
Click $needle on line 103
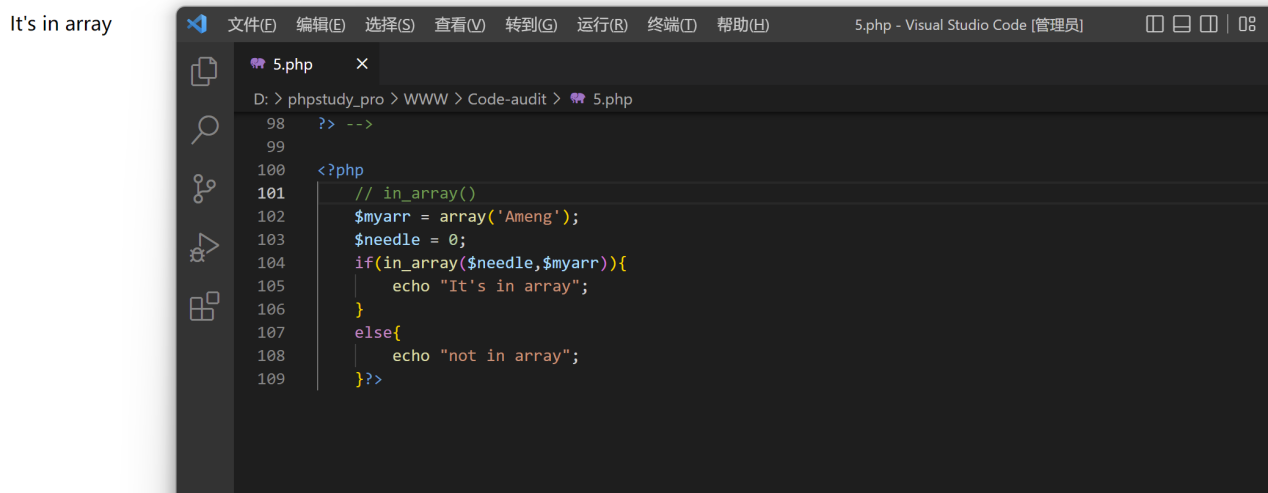point(387,240)
